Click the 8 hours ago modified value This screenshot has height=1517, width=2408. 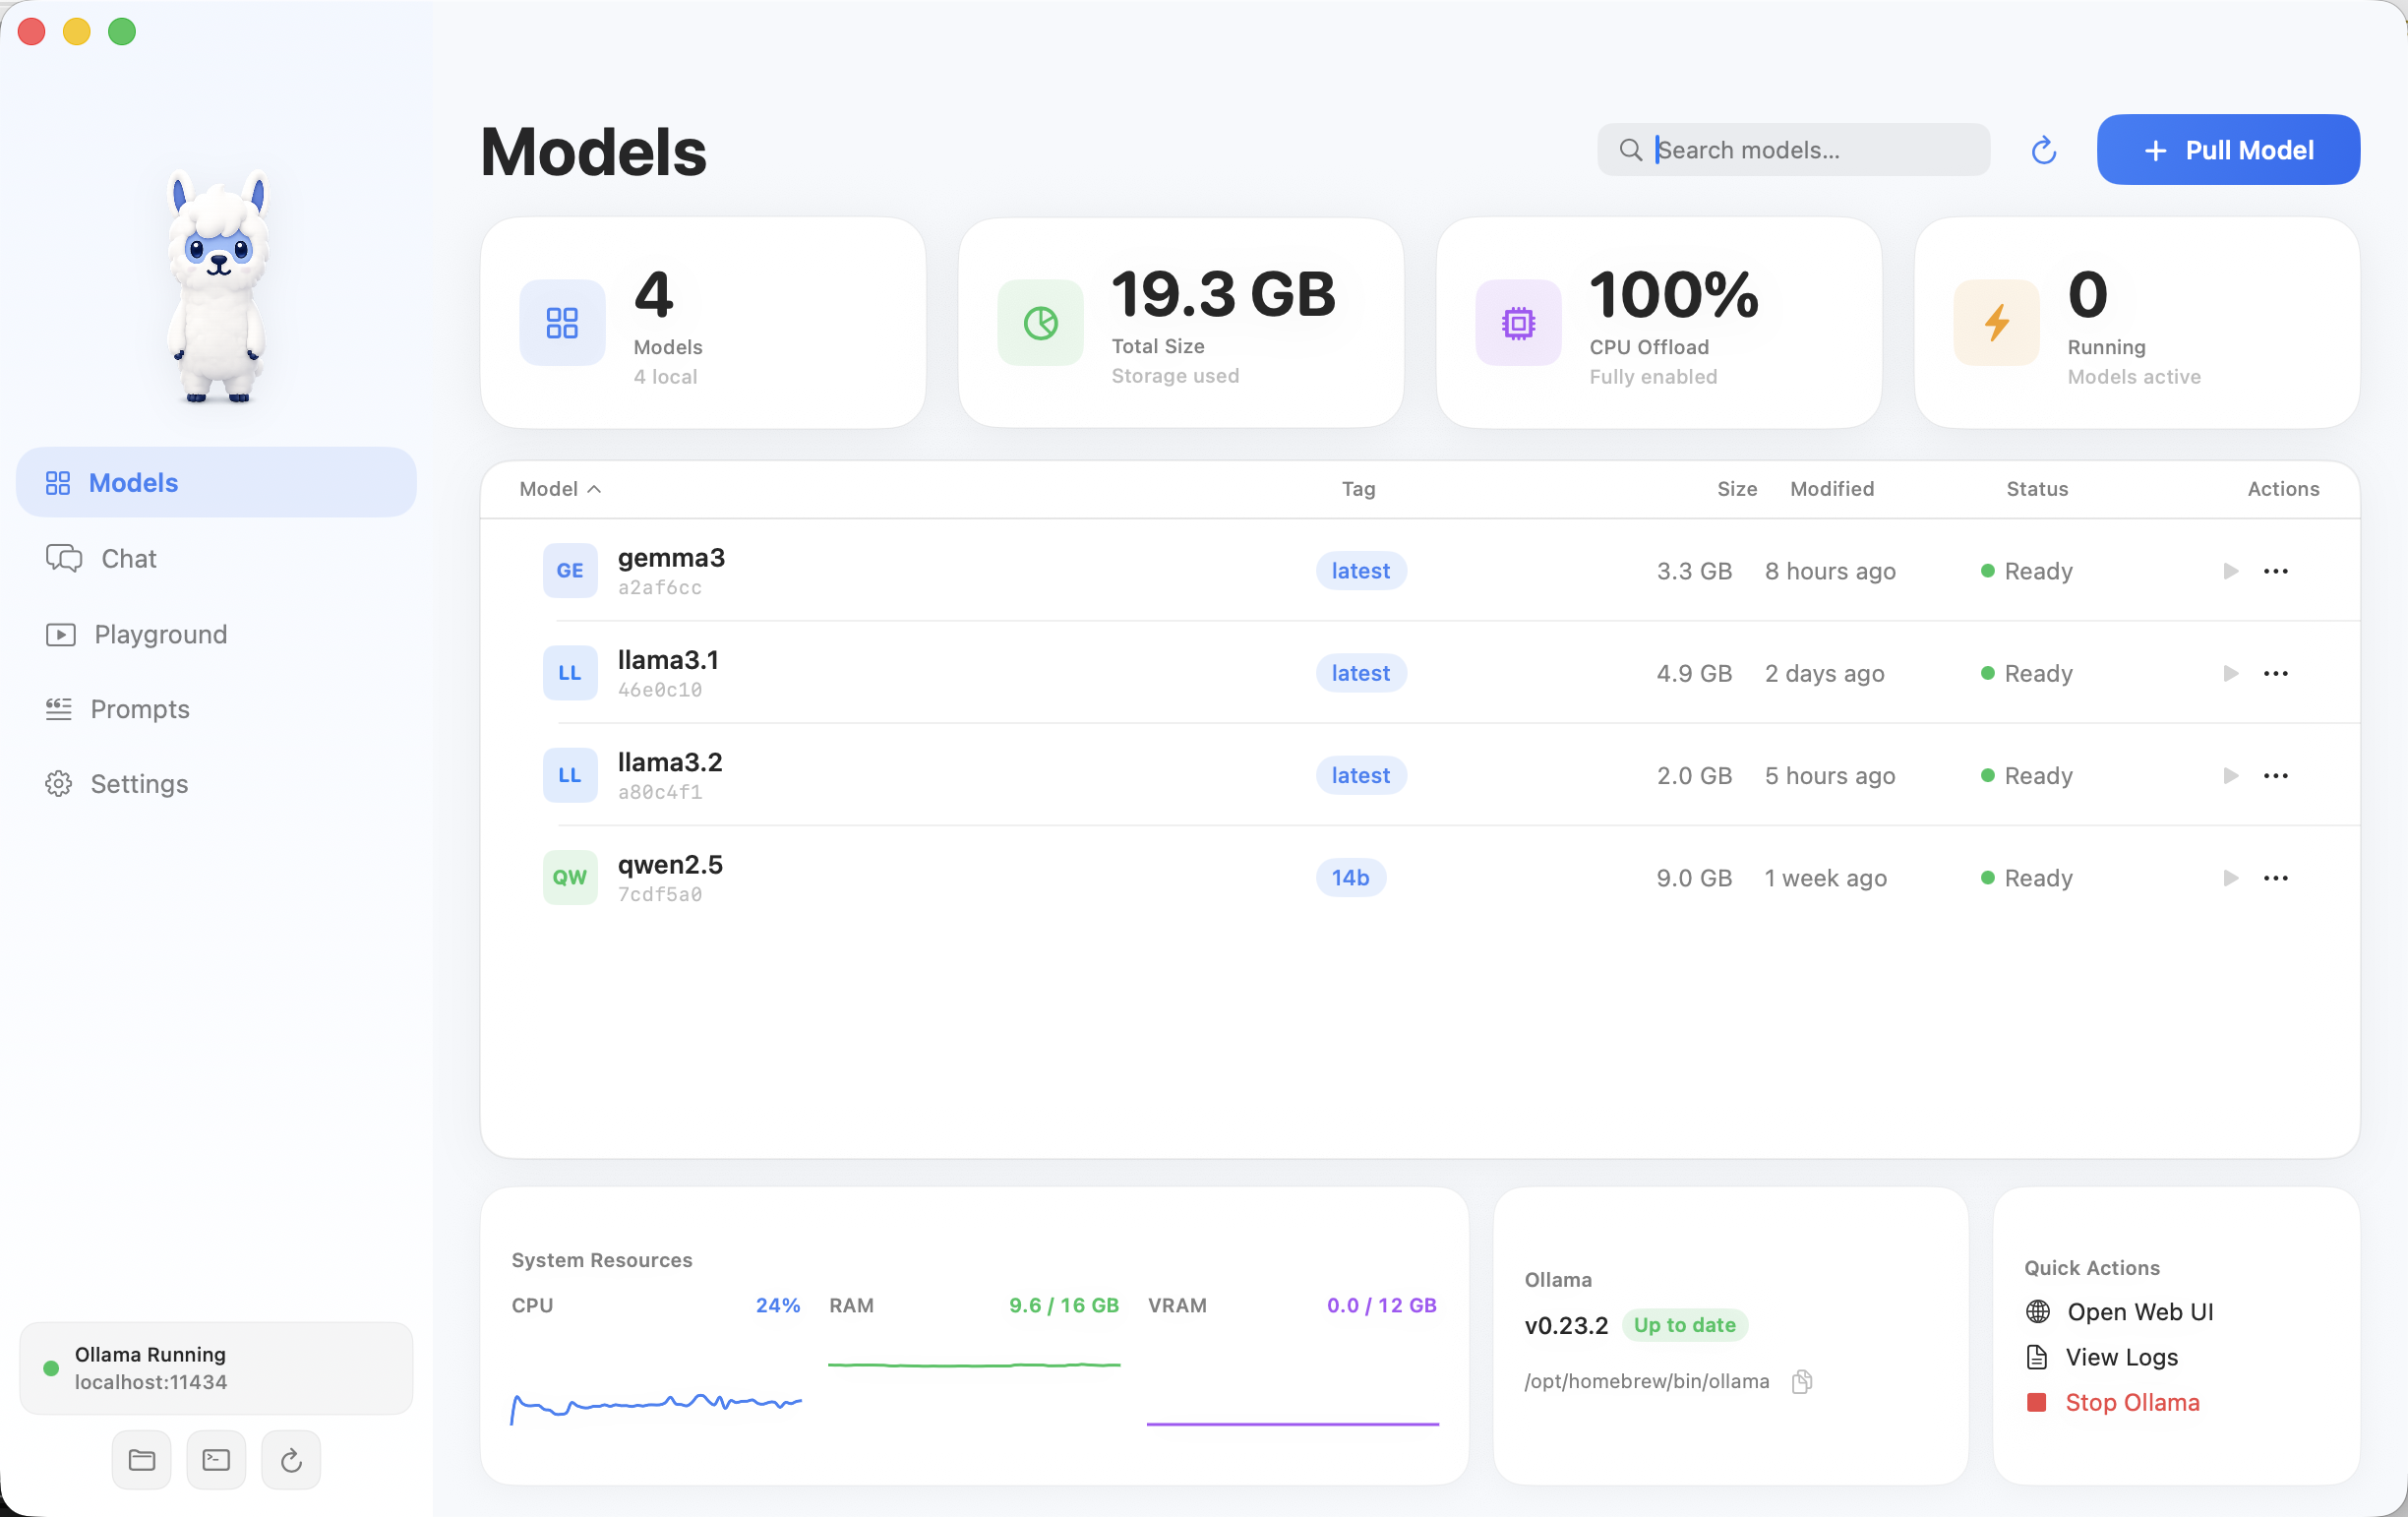pos(1830,571)
